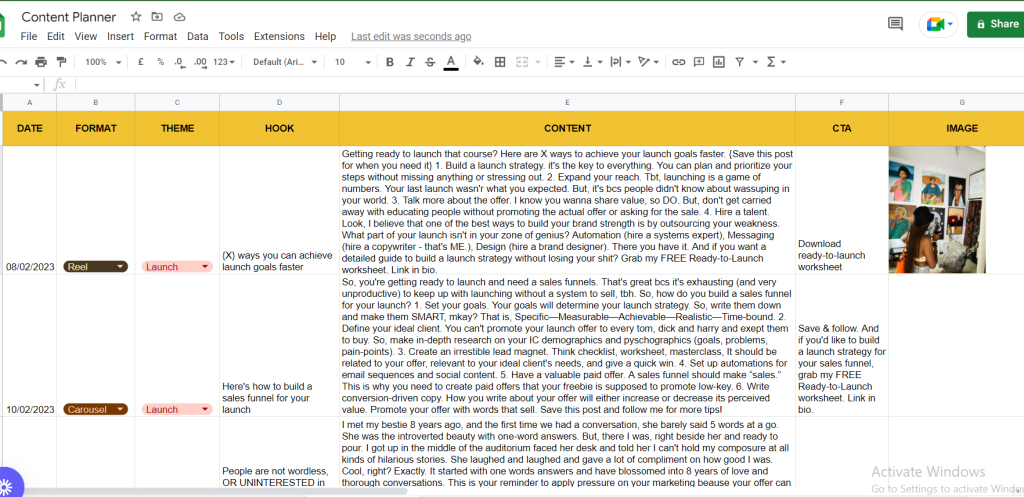Open the Extensions menu
Viewport: 1024px width, 497px height.
click(279, 37)
